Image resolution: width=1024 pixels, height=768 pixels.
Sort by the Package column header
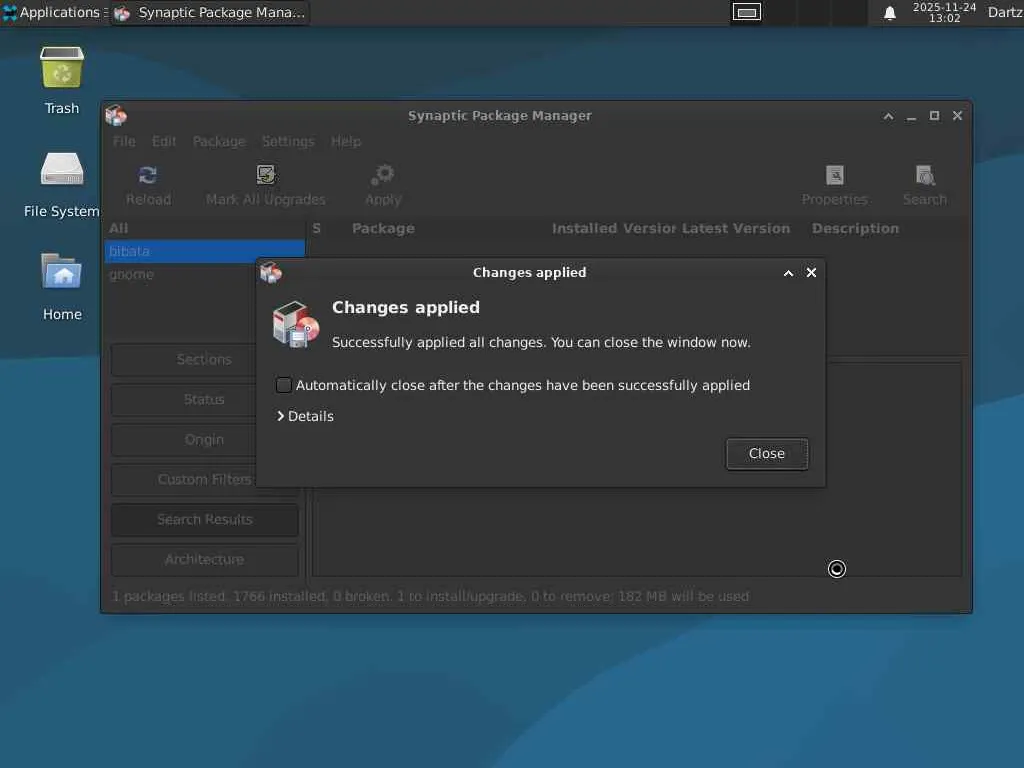(x=383, y=229)
